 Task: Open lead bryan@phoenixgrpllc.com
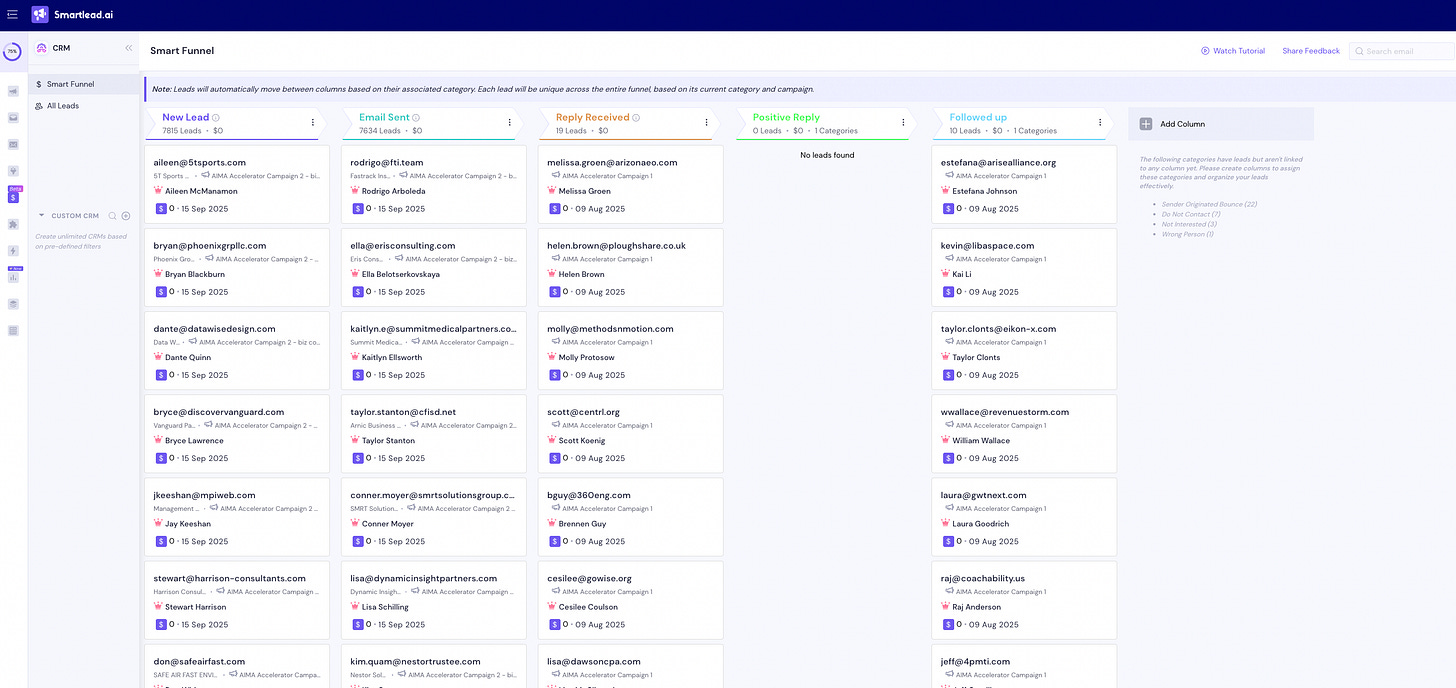237,267
